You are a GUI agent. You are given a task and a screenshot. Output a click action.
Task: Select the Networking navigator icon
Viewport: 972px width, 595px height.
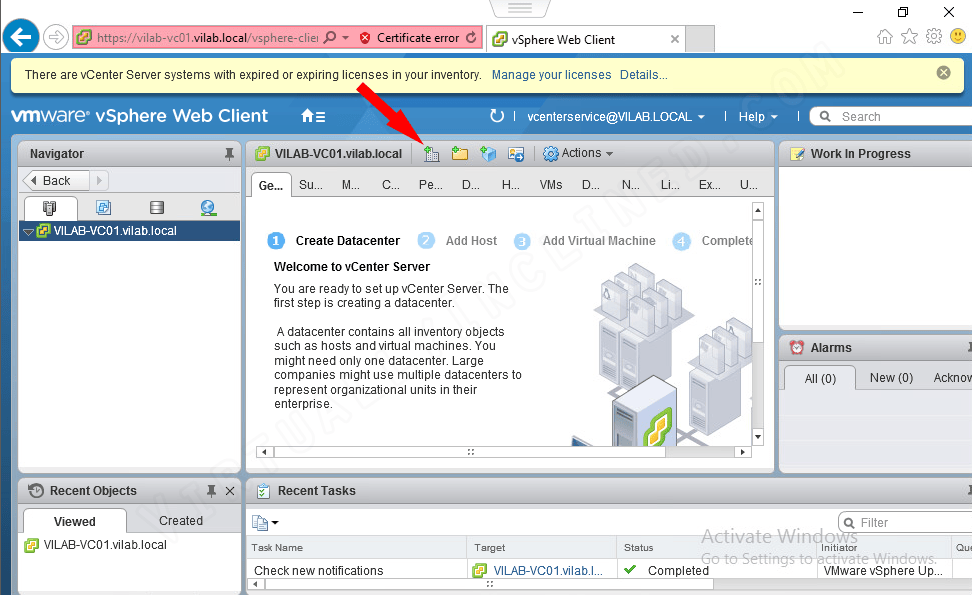208,208
